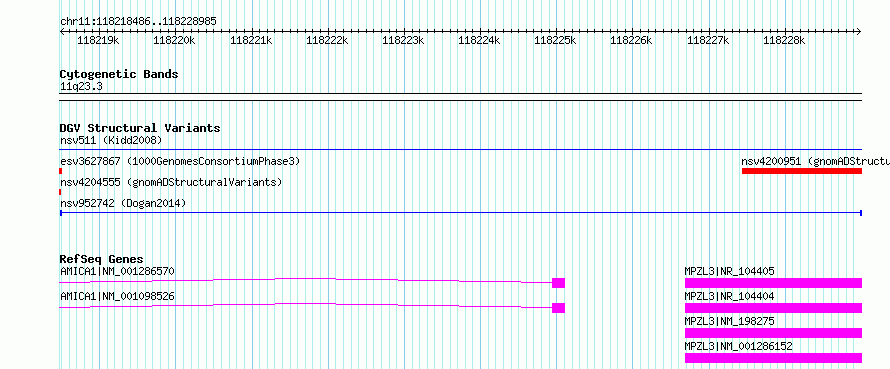Click the 118227k ruler tick label

pyautogui.click(x=708, y=40)
